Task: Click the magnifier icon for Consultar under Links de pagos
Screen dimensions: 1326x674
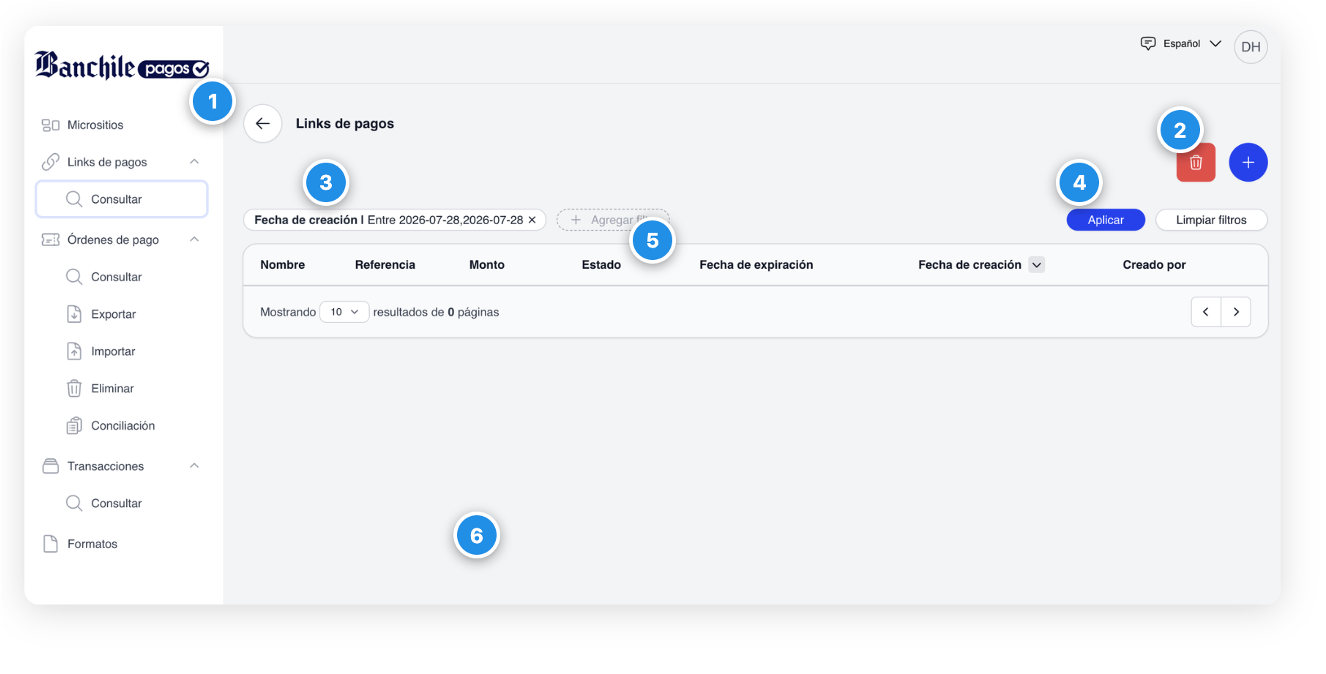Action: tap(74, 199)
